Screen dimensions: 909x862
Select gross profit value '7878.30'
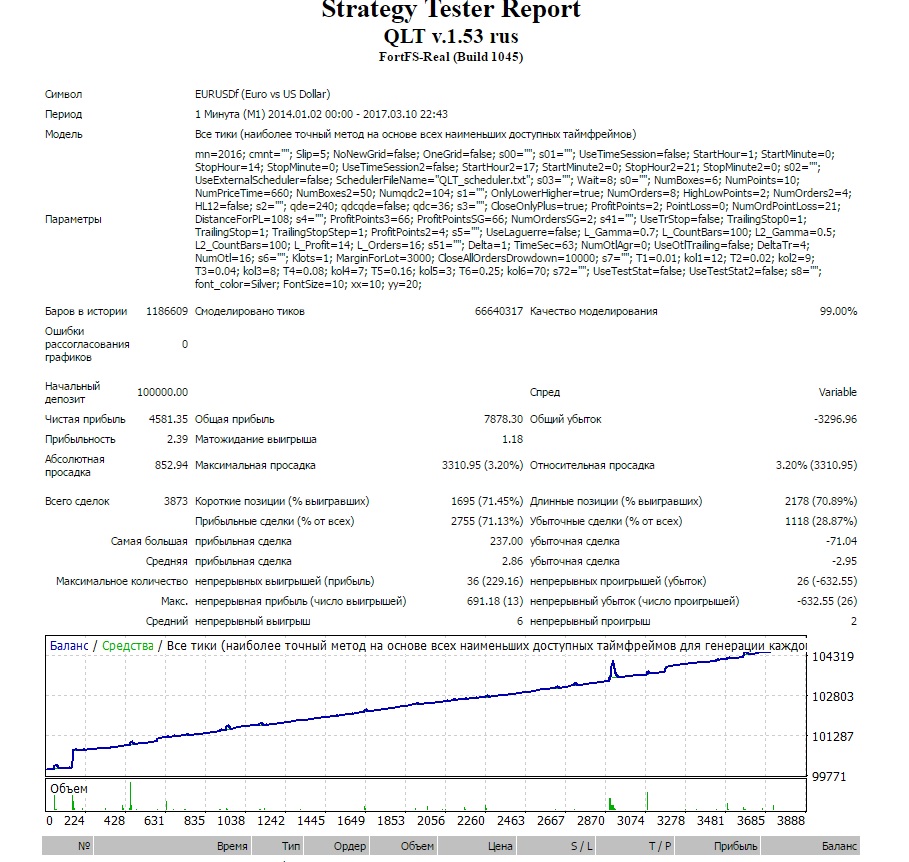pos(503,419)
